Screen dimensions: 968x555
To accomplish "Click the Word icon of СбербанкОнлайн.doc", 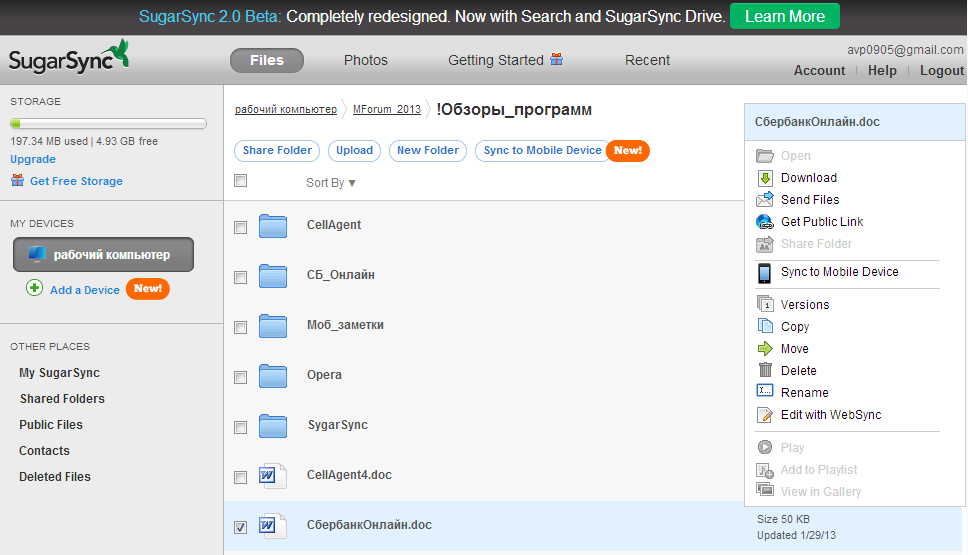I will click(x=272, y=526).
